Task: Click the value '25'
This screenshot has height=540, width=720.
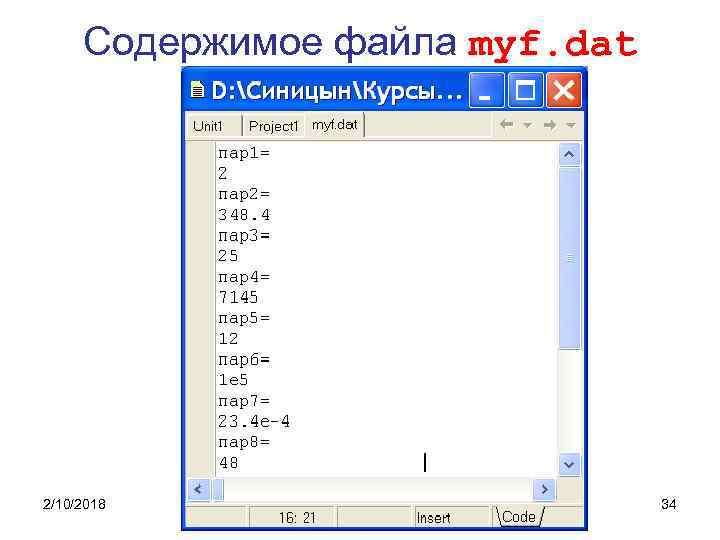Action: coord(228,256)
